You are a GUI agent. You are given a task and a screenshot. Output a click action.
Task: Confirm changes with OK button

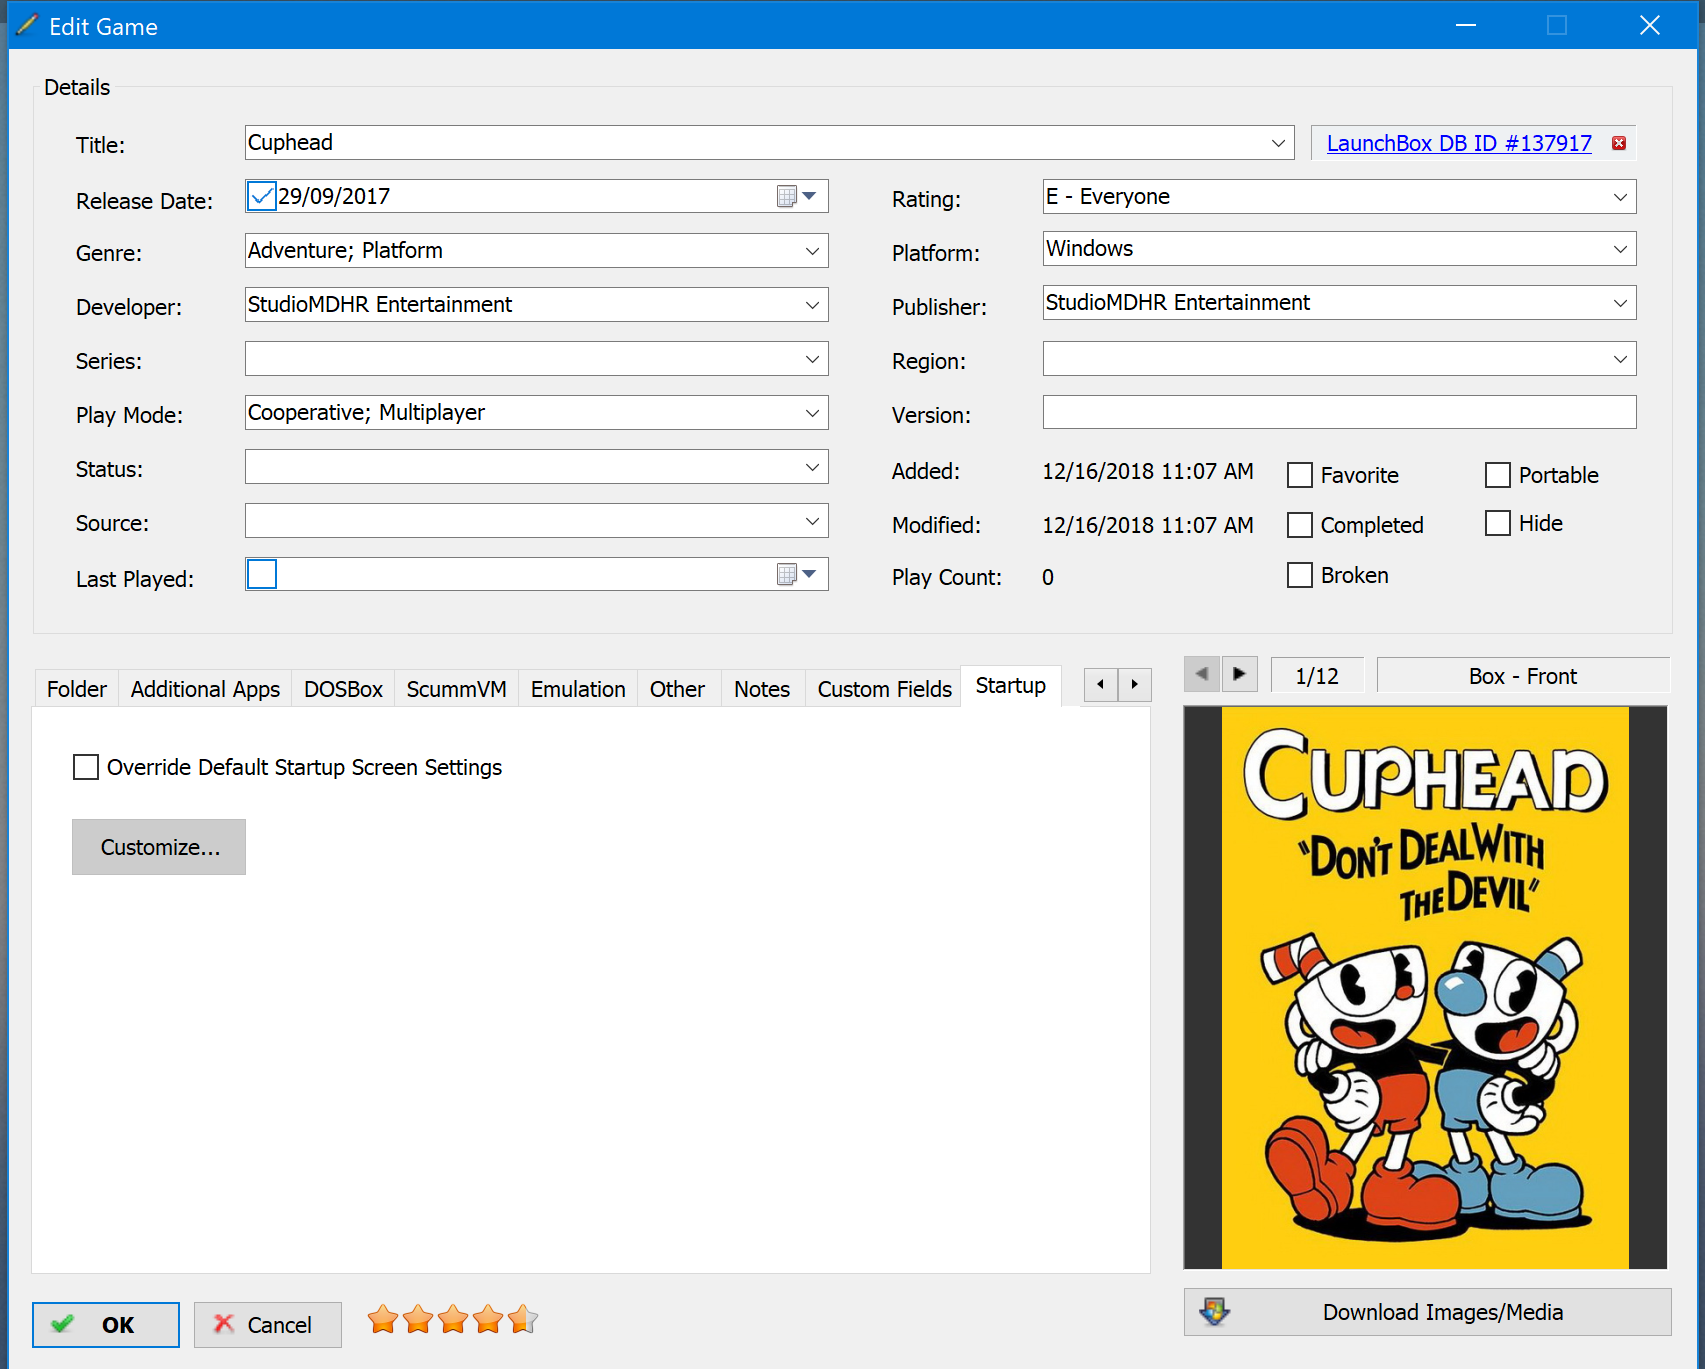point(106,1324)
